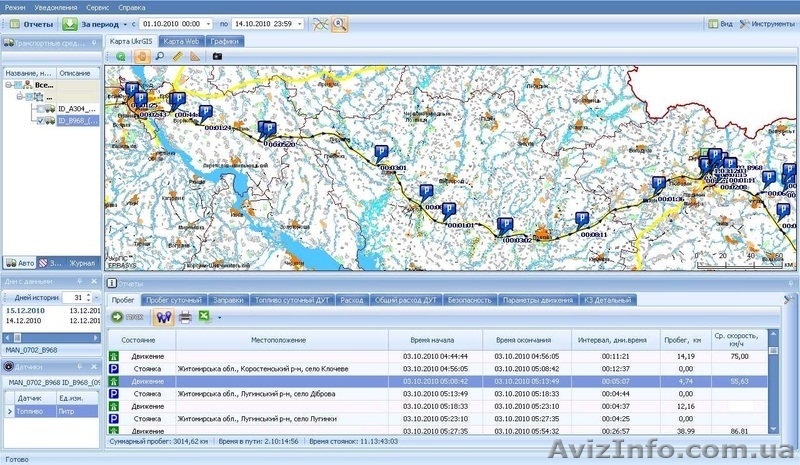Switch to the Авто bottom tab

[20, 263]
